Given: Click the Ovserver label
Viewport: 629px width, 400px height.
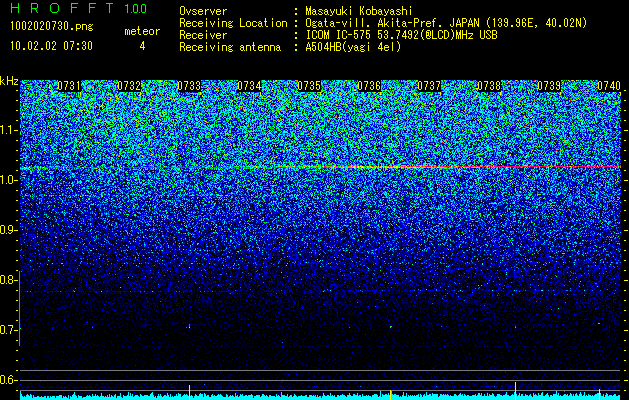Looking at the screenshot, I should tap(203, 11).
